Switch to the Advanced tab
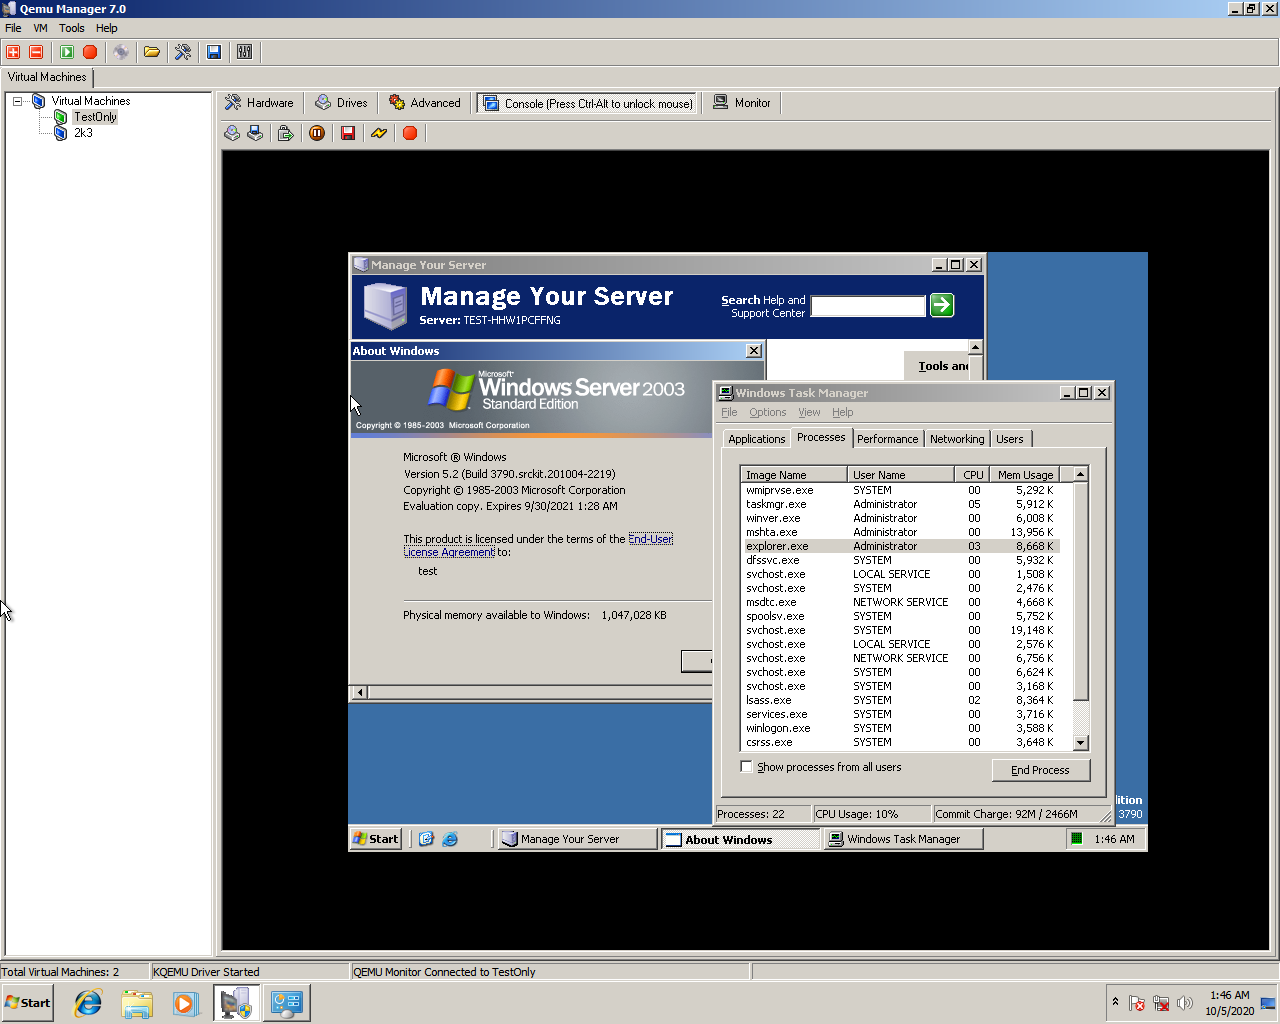This screenshot has height=1024, width=1280. [x=425, y=103]
